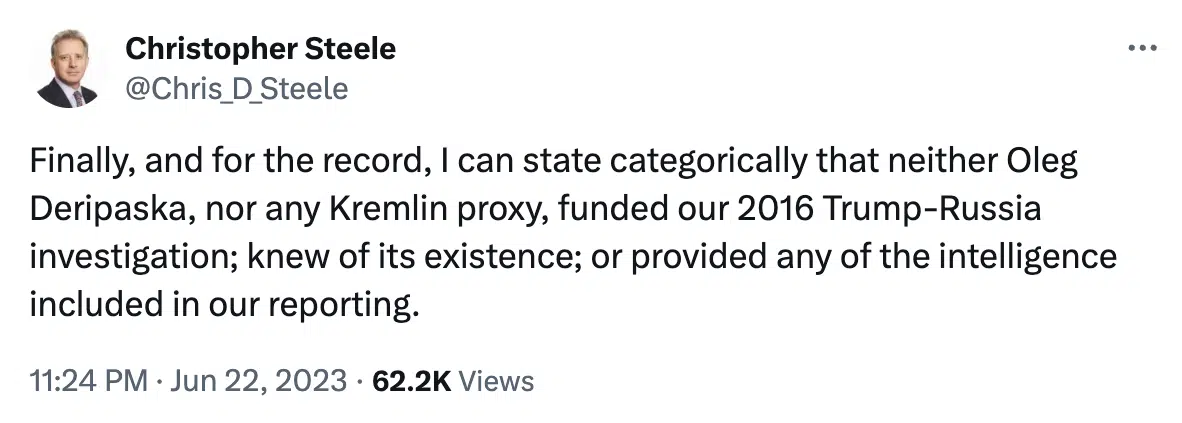Click Christopher Steele's profile avatar photo
Viewport: 1182px width, 423px height.
(x=67, y=69)
